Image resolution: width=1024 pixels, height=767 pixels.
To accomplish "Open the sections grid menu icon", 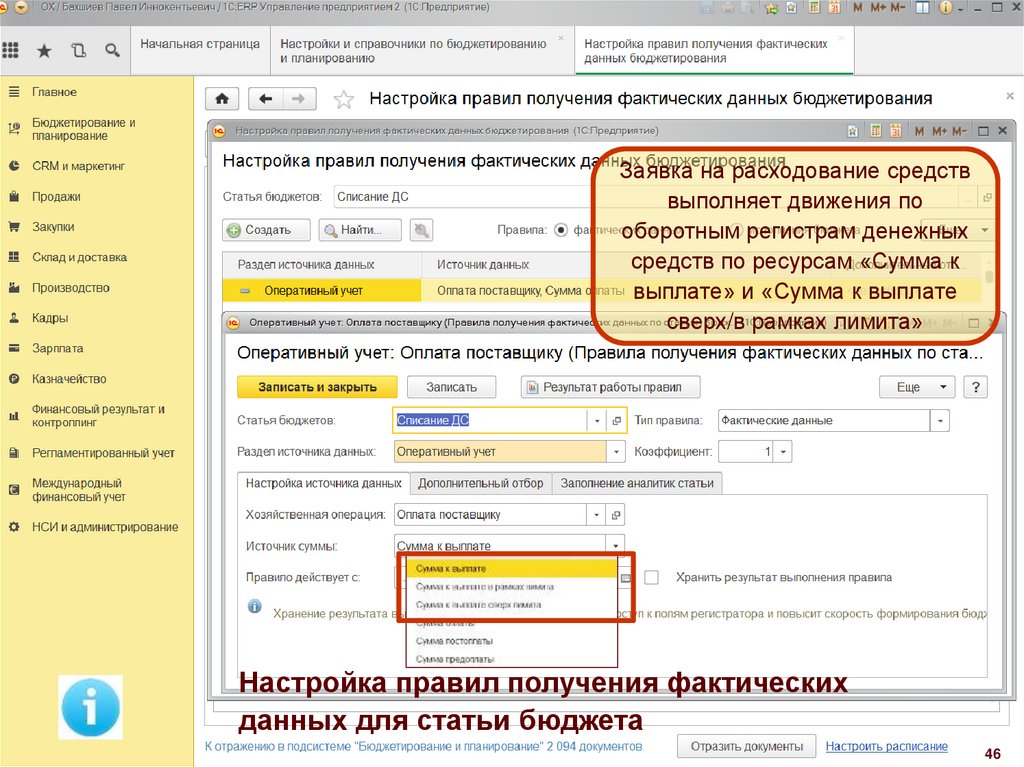I will click(x=12, y=50).
